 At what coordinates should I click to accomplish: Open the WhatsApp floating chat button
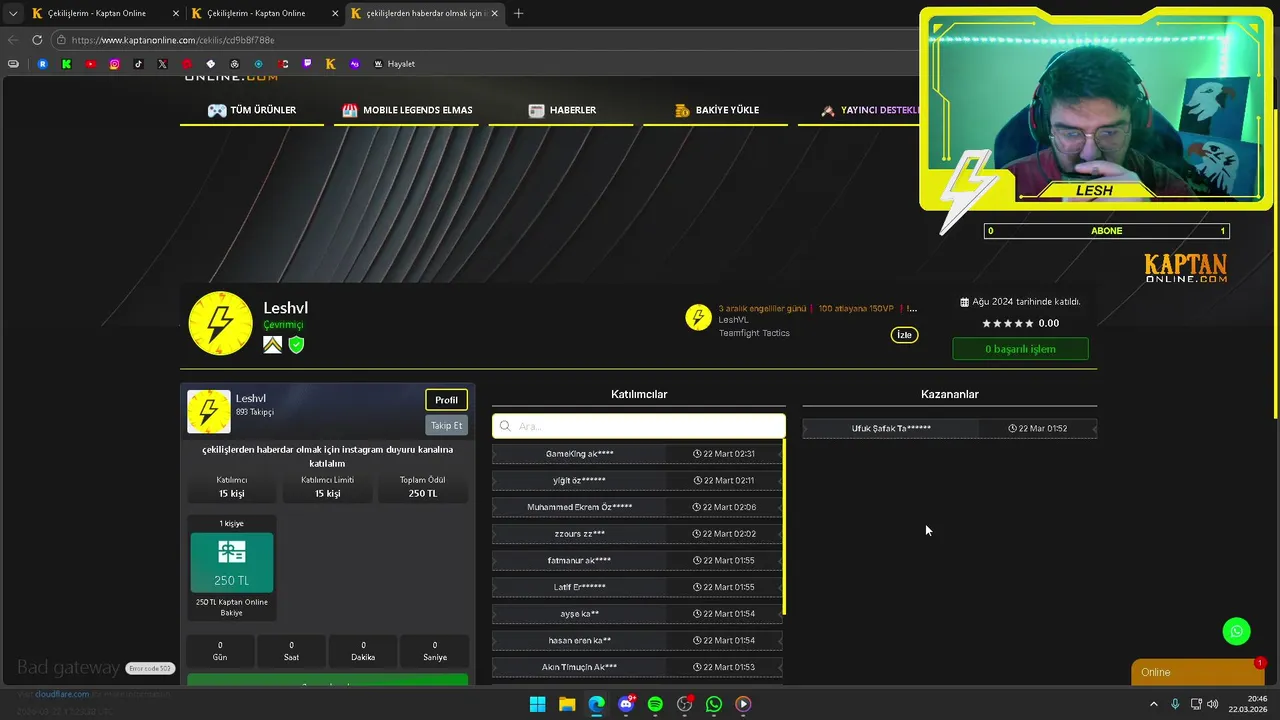(x=1237, y=631)
